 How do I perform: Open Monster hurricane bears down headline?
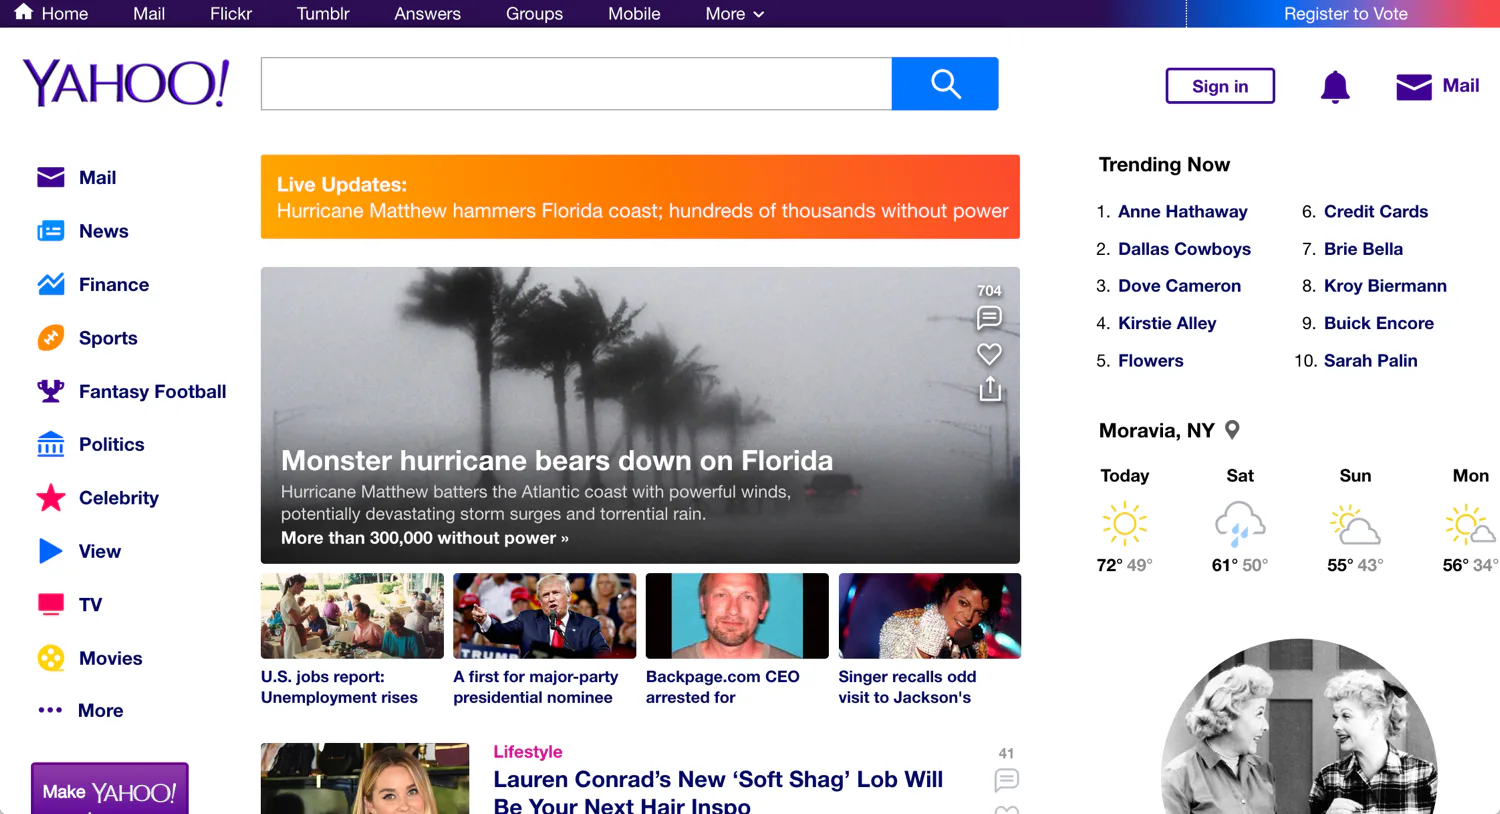coord(557,460)
